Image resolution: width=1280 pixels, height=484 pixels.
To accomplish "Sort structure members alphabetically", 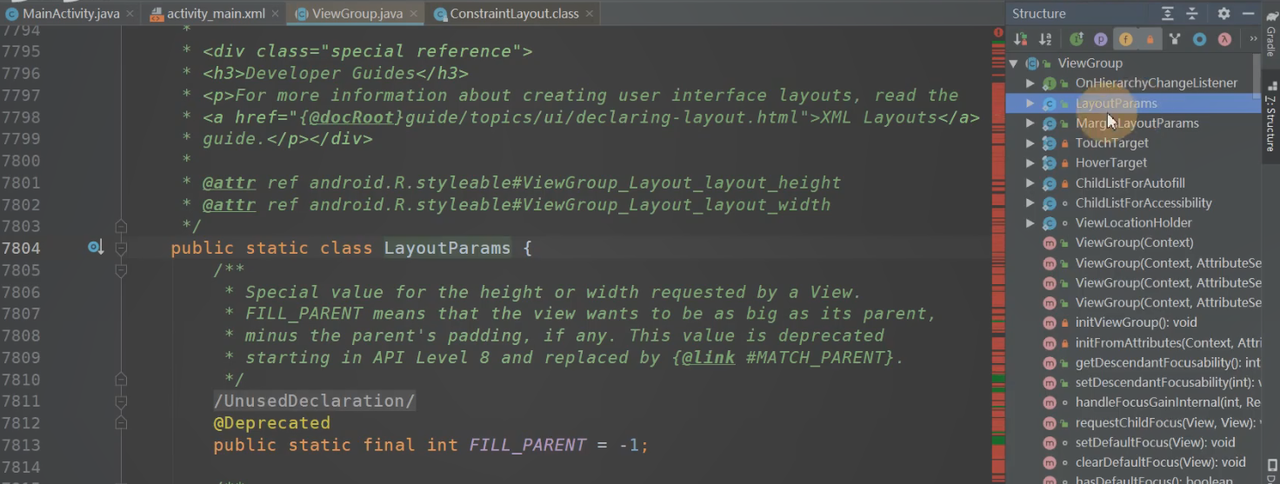I will pos(1045,39).
